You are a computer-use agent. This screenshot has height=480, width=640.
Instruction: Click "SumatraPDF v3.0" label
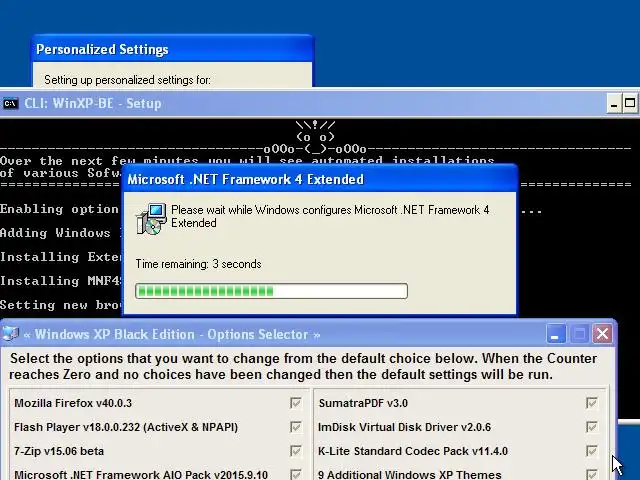coord(363,403)
